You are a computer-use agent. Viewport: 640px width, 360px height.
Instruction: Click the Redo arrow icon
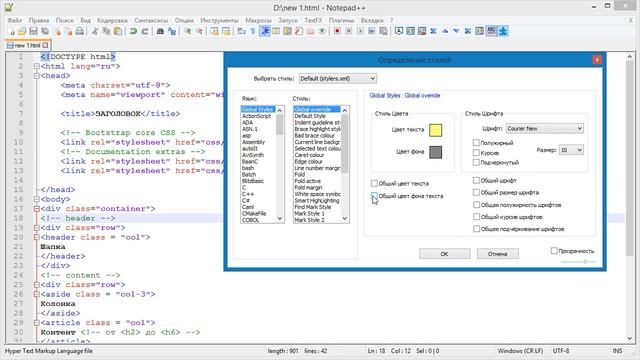point(144,31)
